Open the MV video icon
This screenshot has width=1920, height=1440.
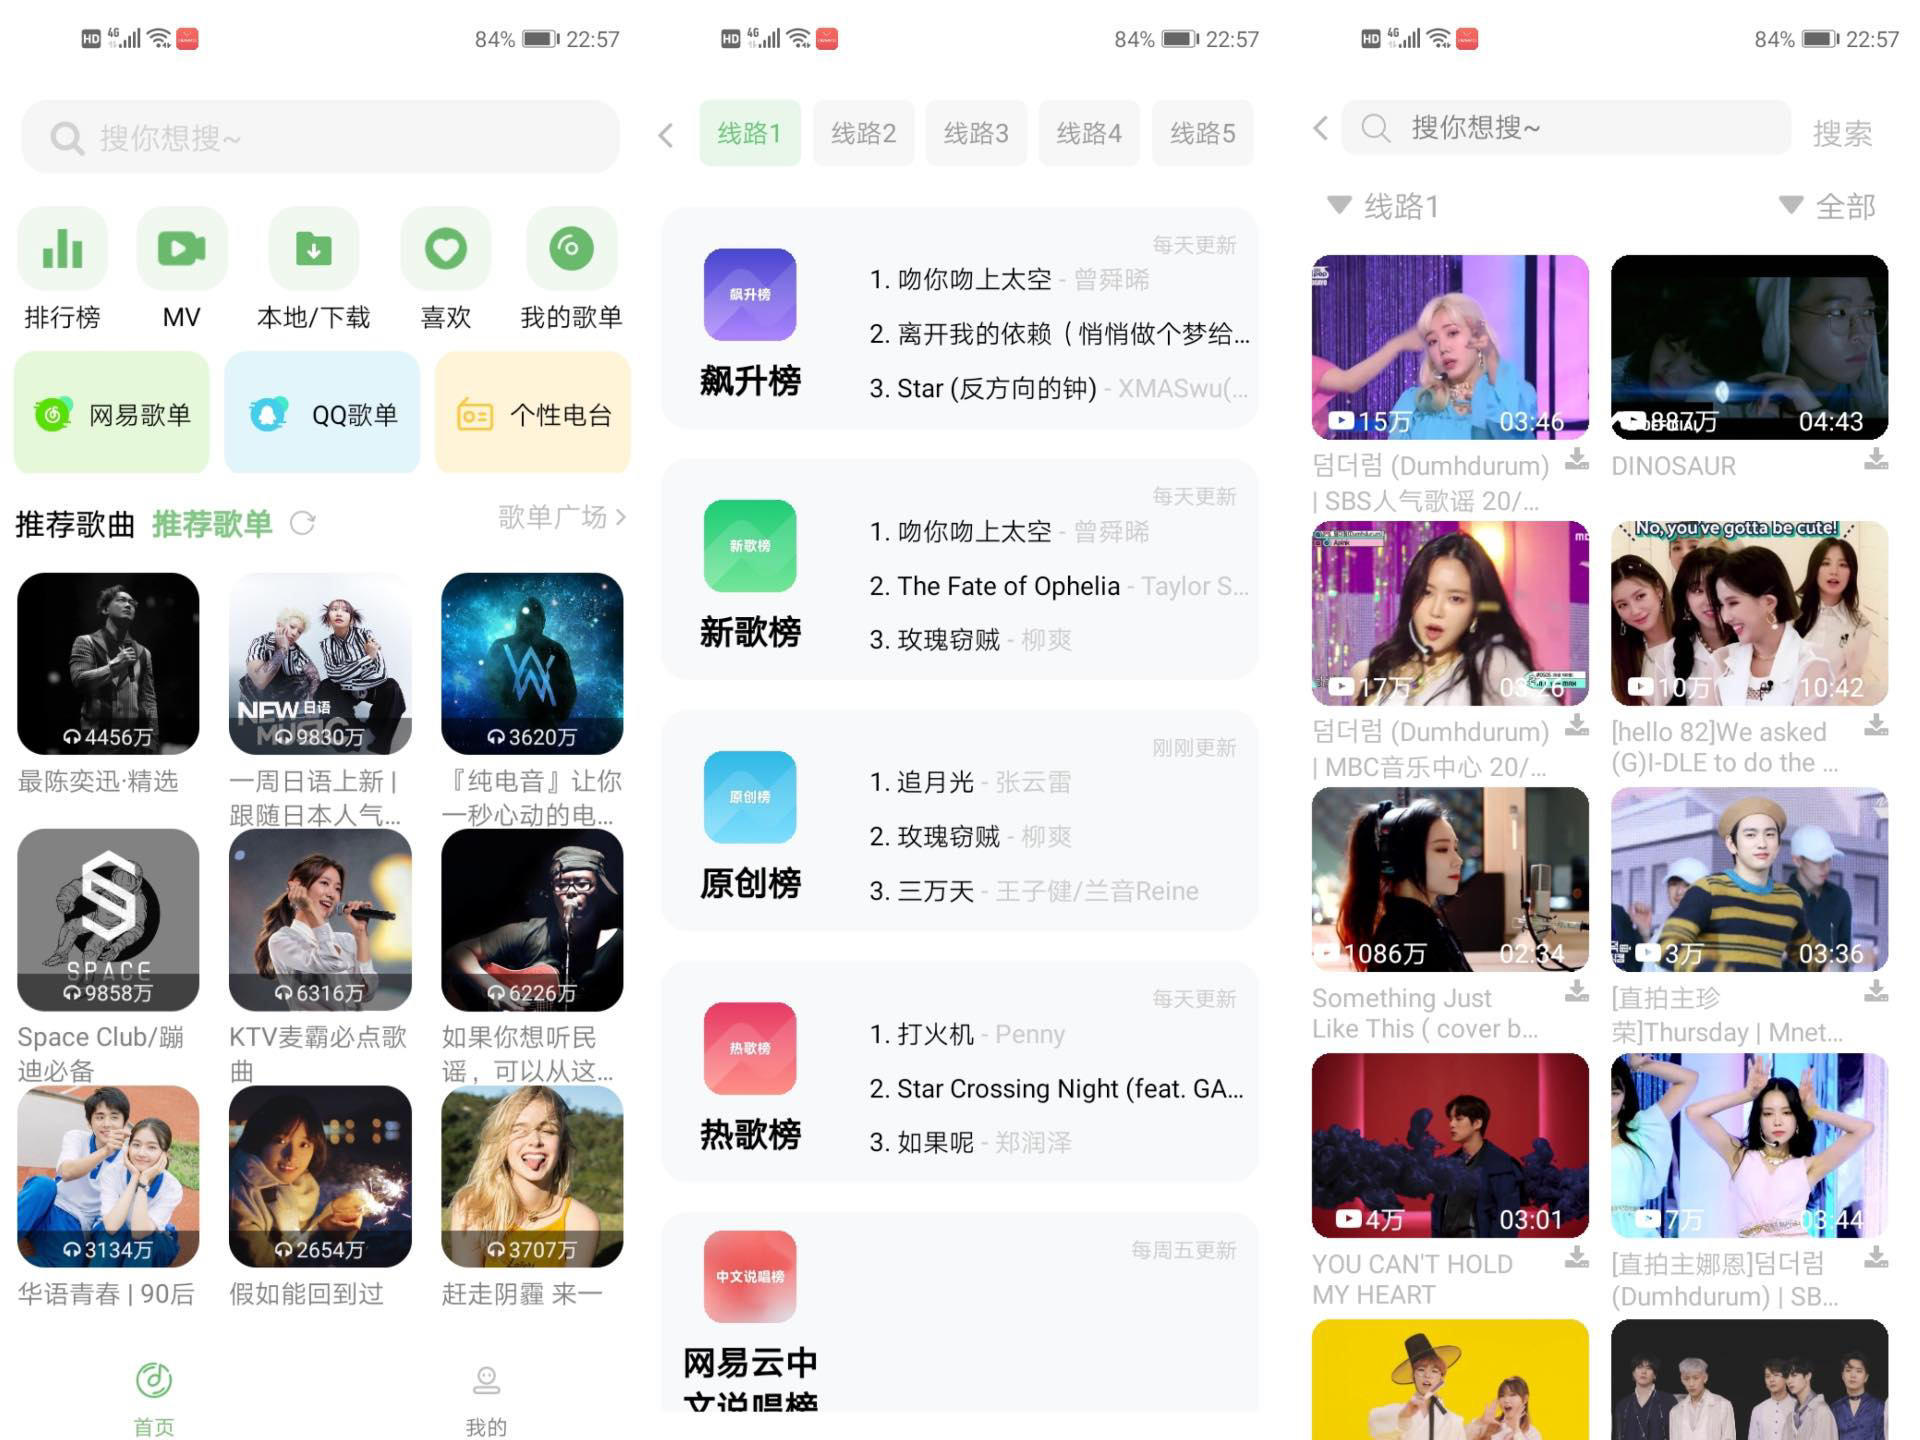click(181, 250)
